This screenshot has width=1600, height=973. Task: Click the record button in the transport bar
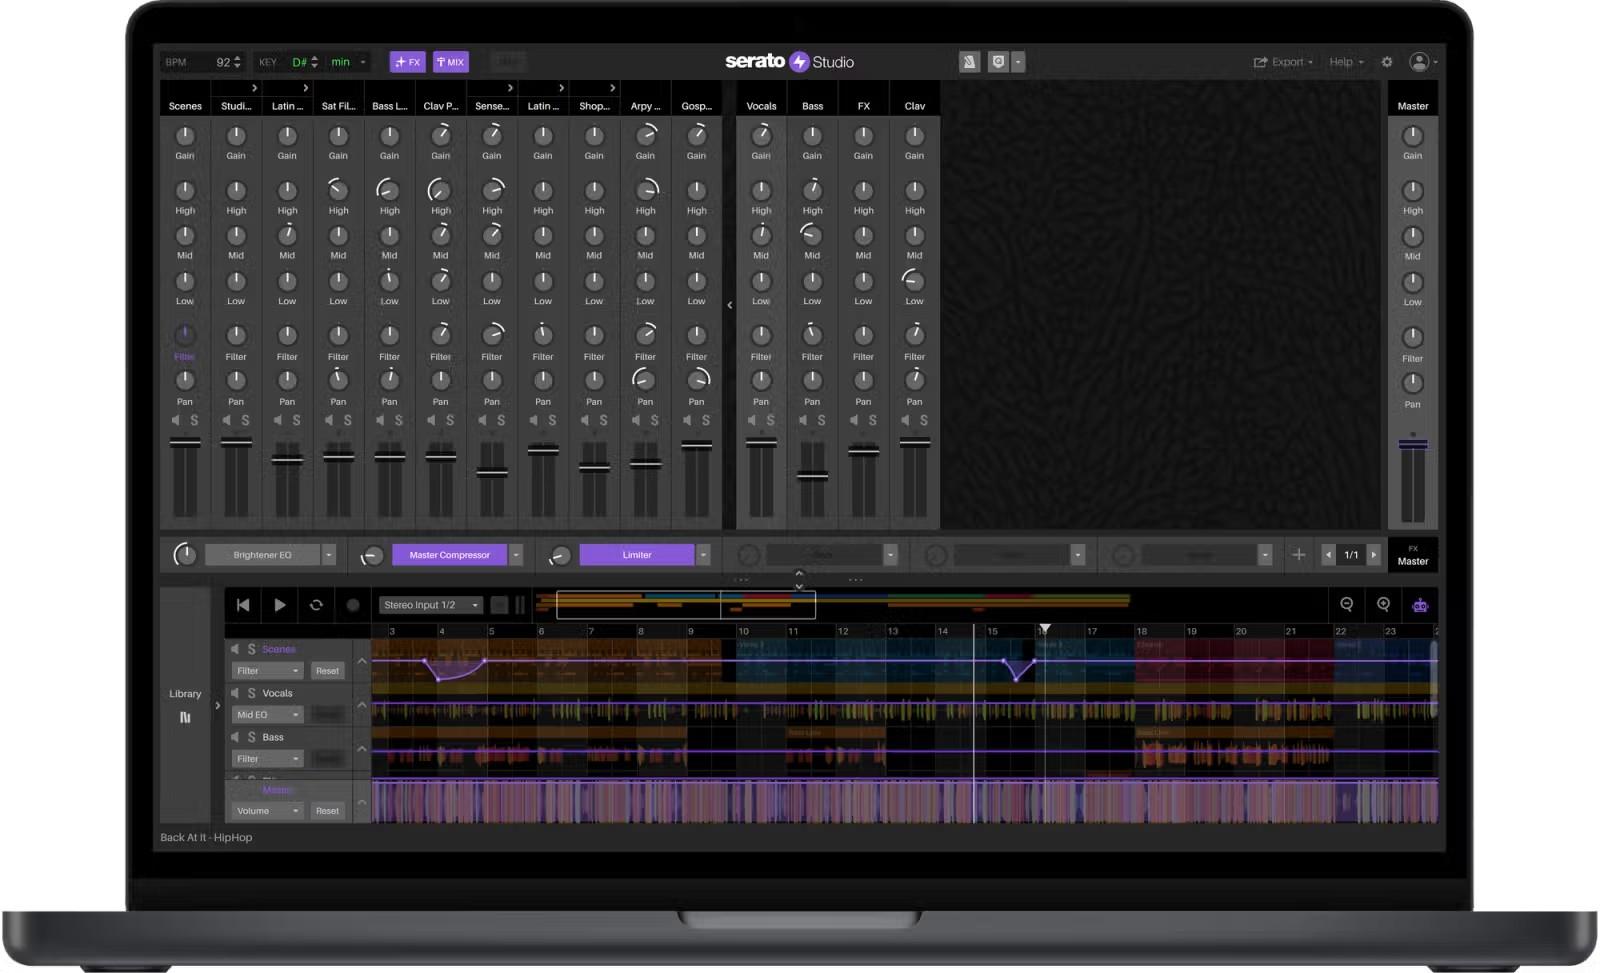click(352, 604)
